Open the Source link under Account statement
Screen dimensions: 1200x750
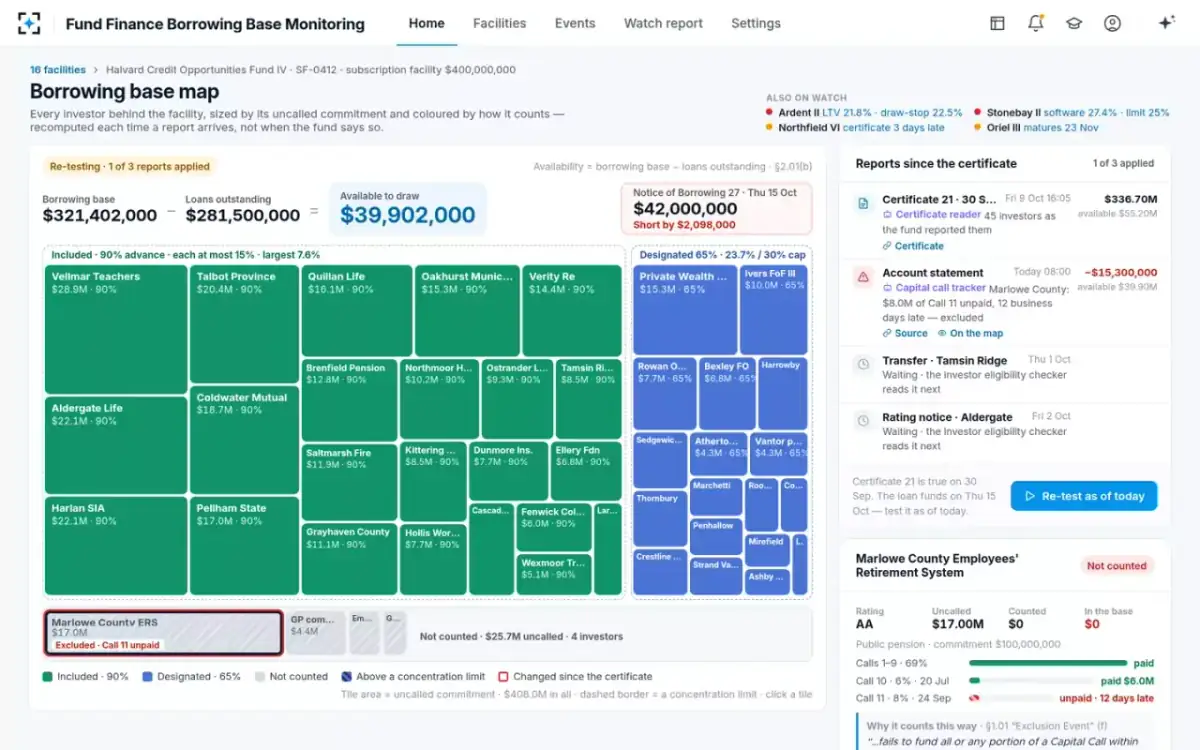coord(905,333)
